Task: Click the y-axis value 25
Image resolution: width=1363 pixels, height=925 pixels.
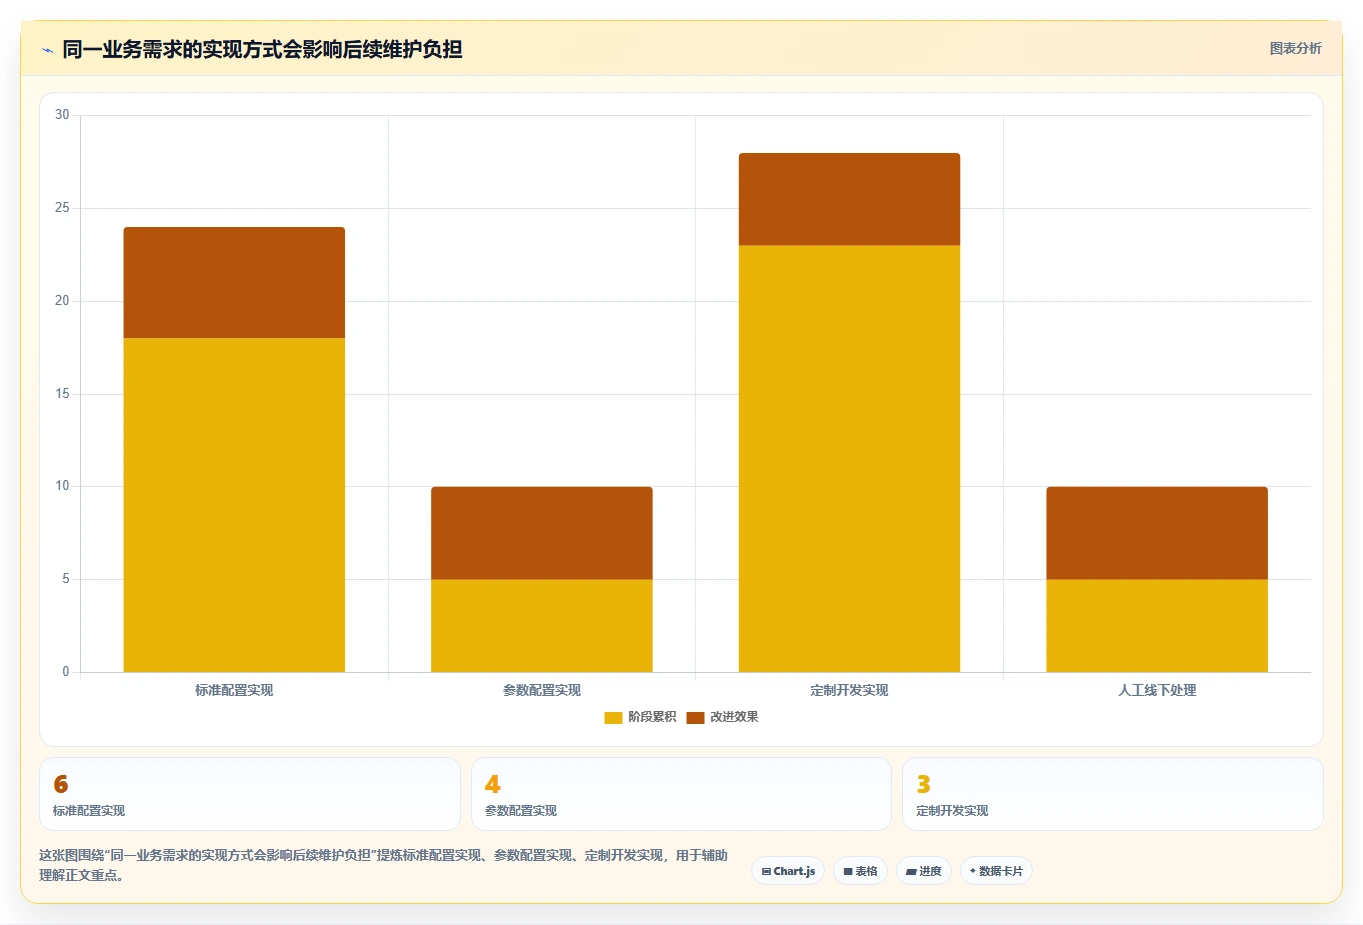Action: click(x=63, y=208)
